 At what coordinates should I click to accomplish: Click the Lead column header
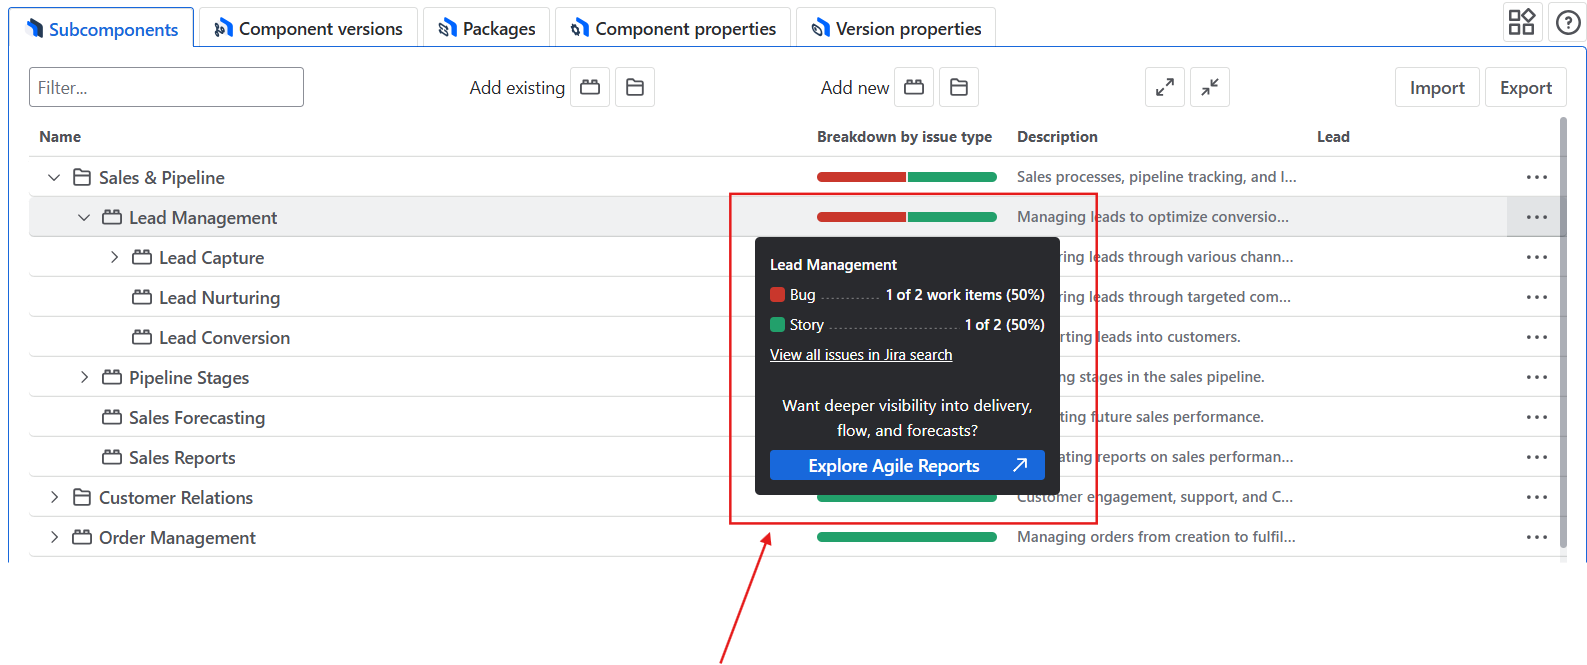pyautogui.click(x=1333, y=137)
